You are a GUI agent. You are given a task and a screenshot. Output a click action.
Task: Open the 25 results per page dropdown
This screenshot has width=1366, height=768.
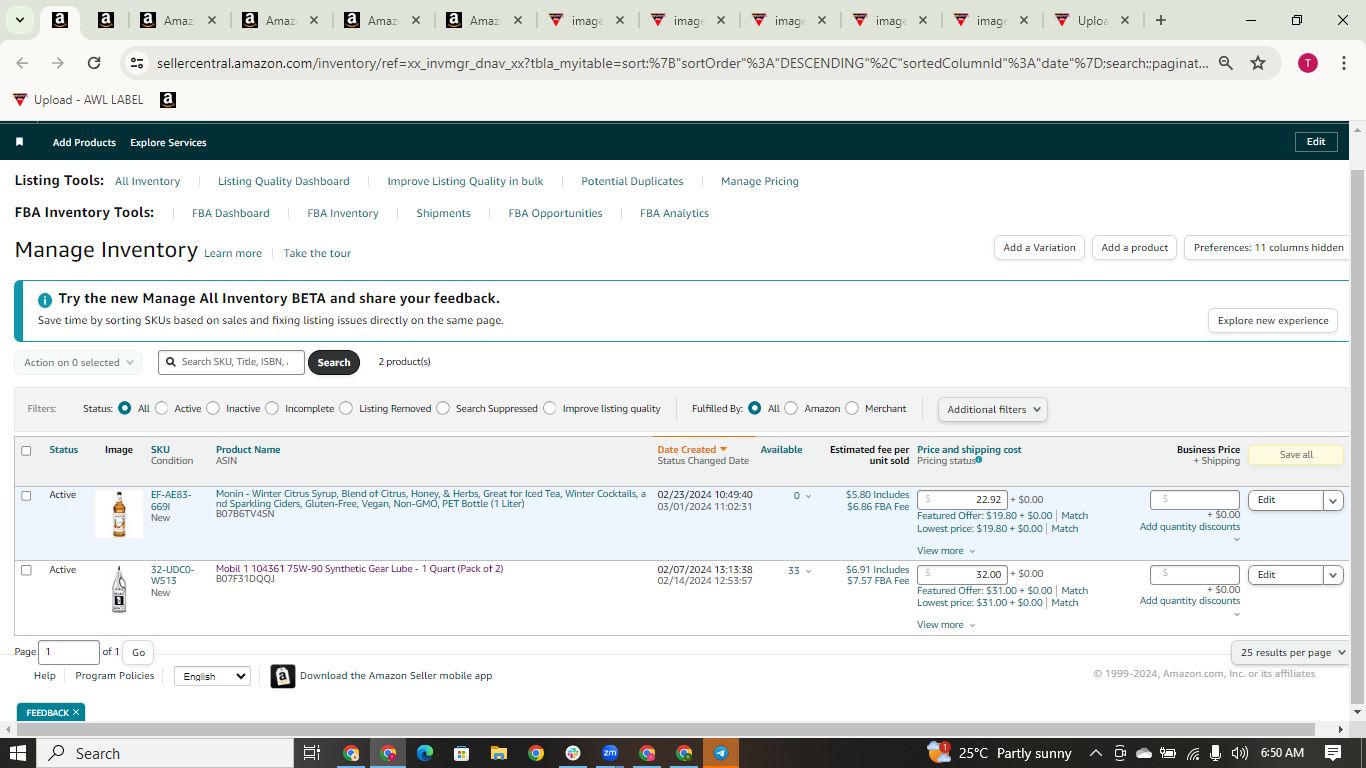(x=1290, y=652)
